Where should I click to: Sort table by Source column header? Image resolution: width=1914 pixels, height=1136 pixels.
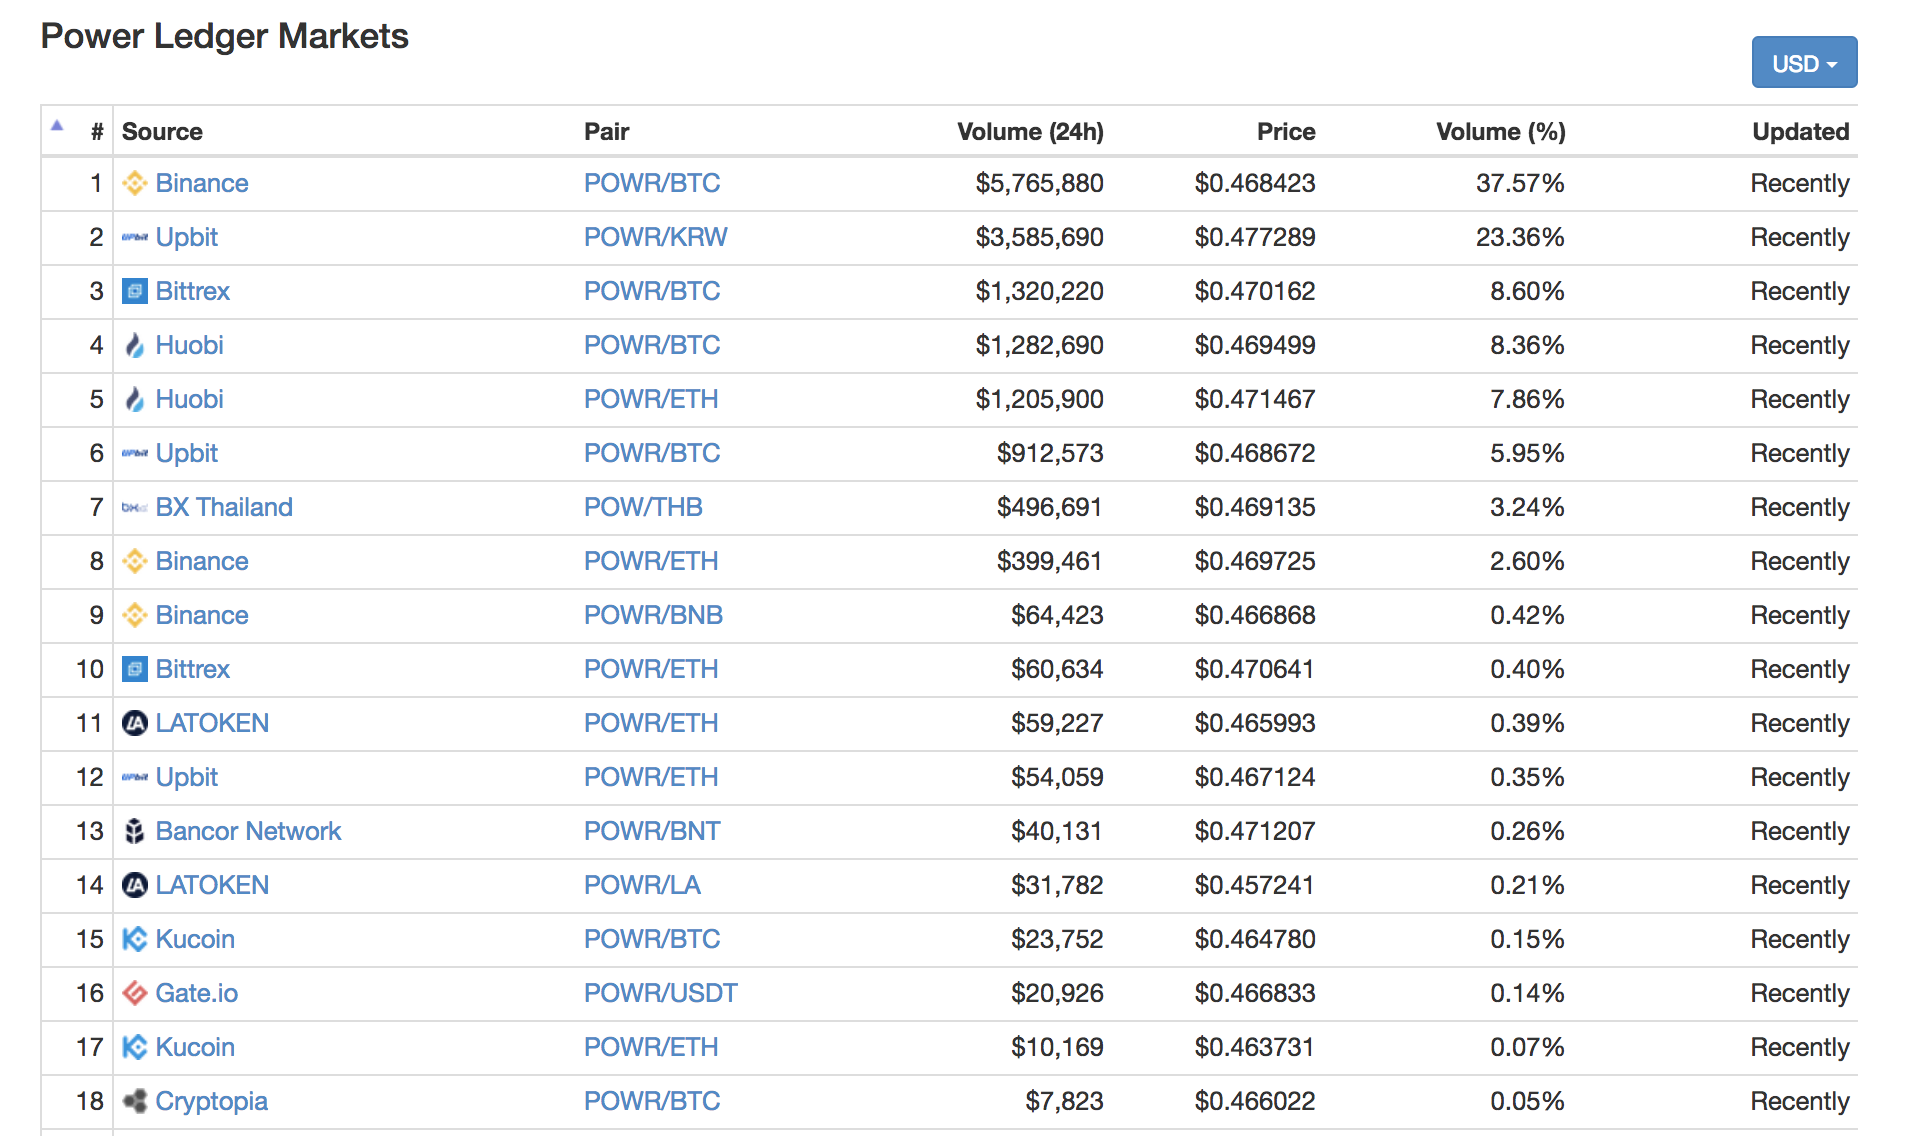[162, 131]
